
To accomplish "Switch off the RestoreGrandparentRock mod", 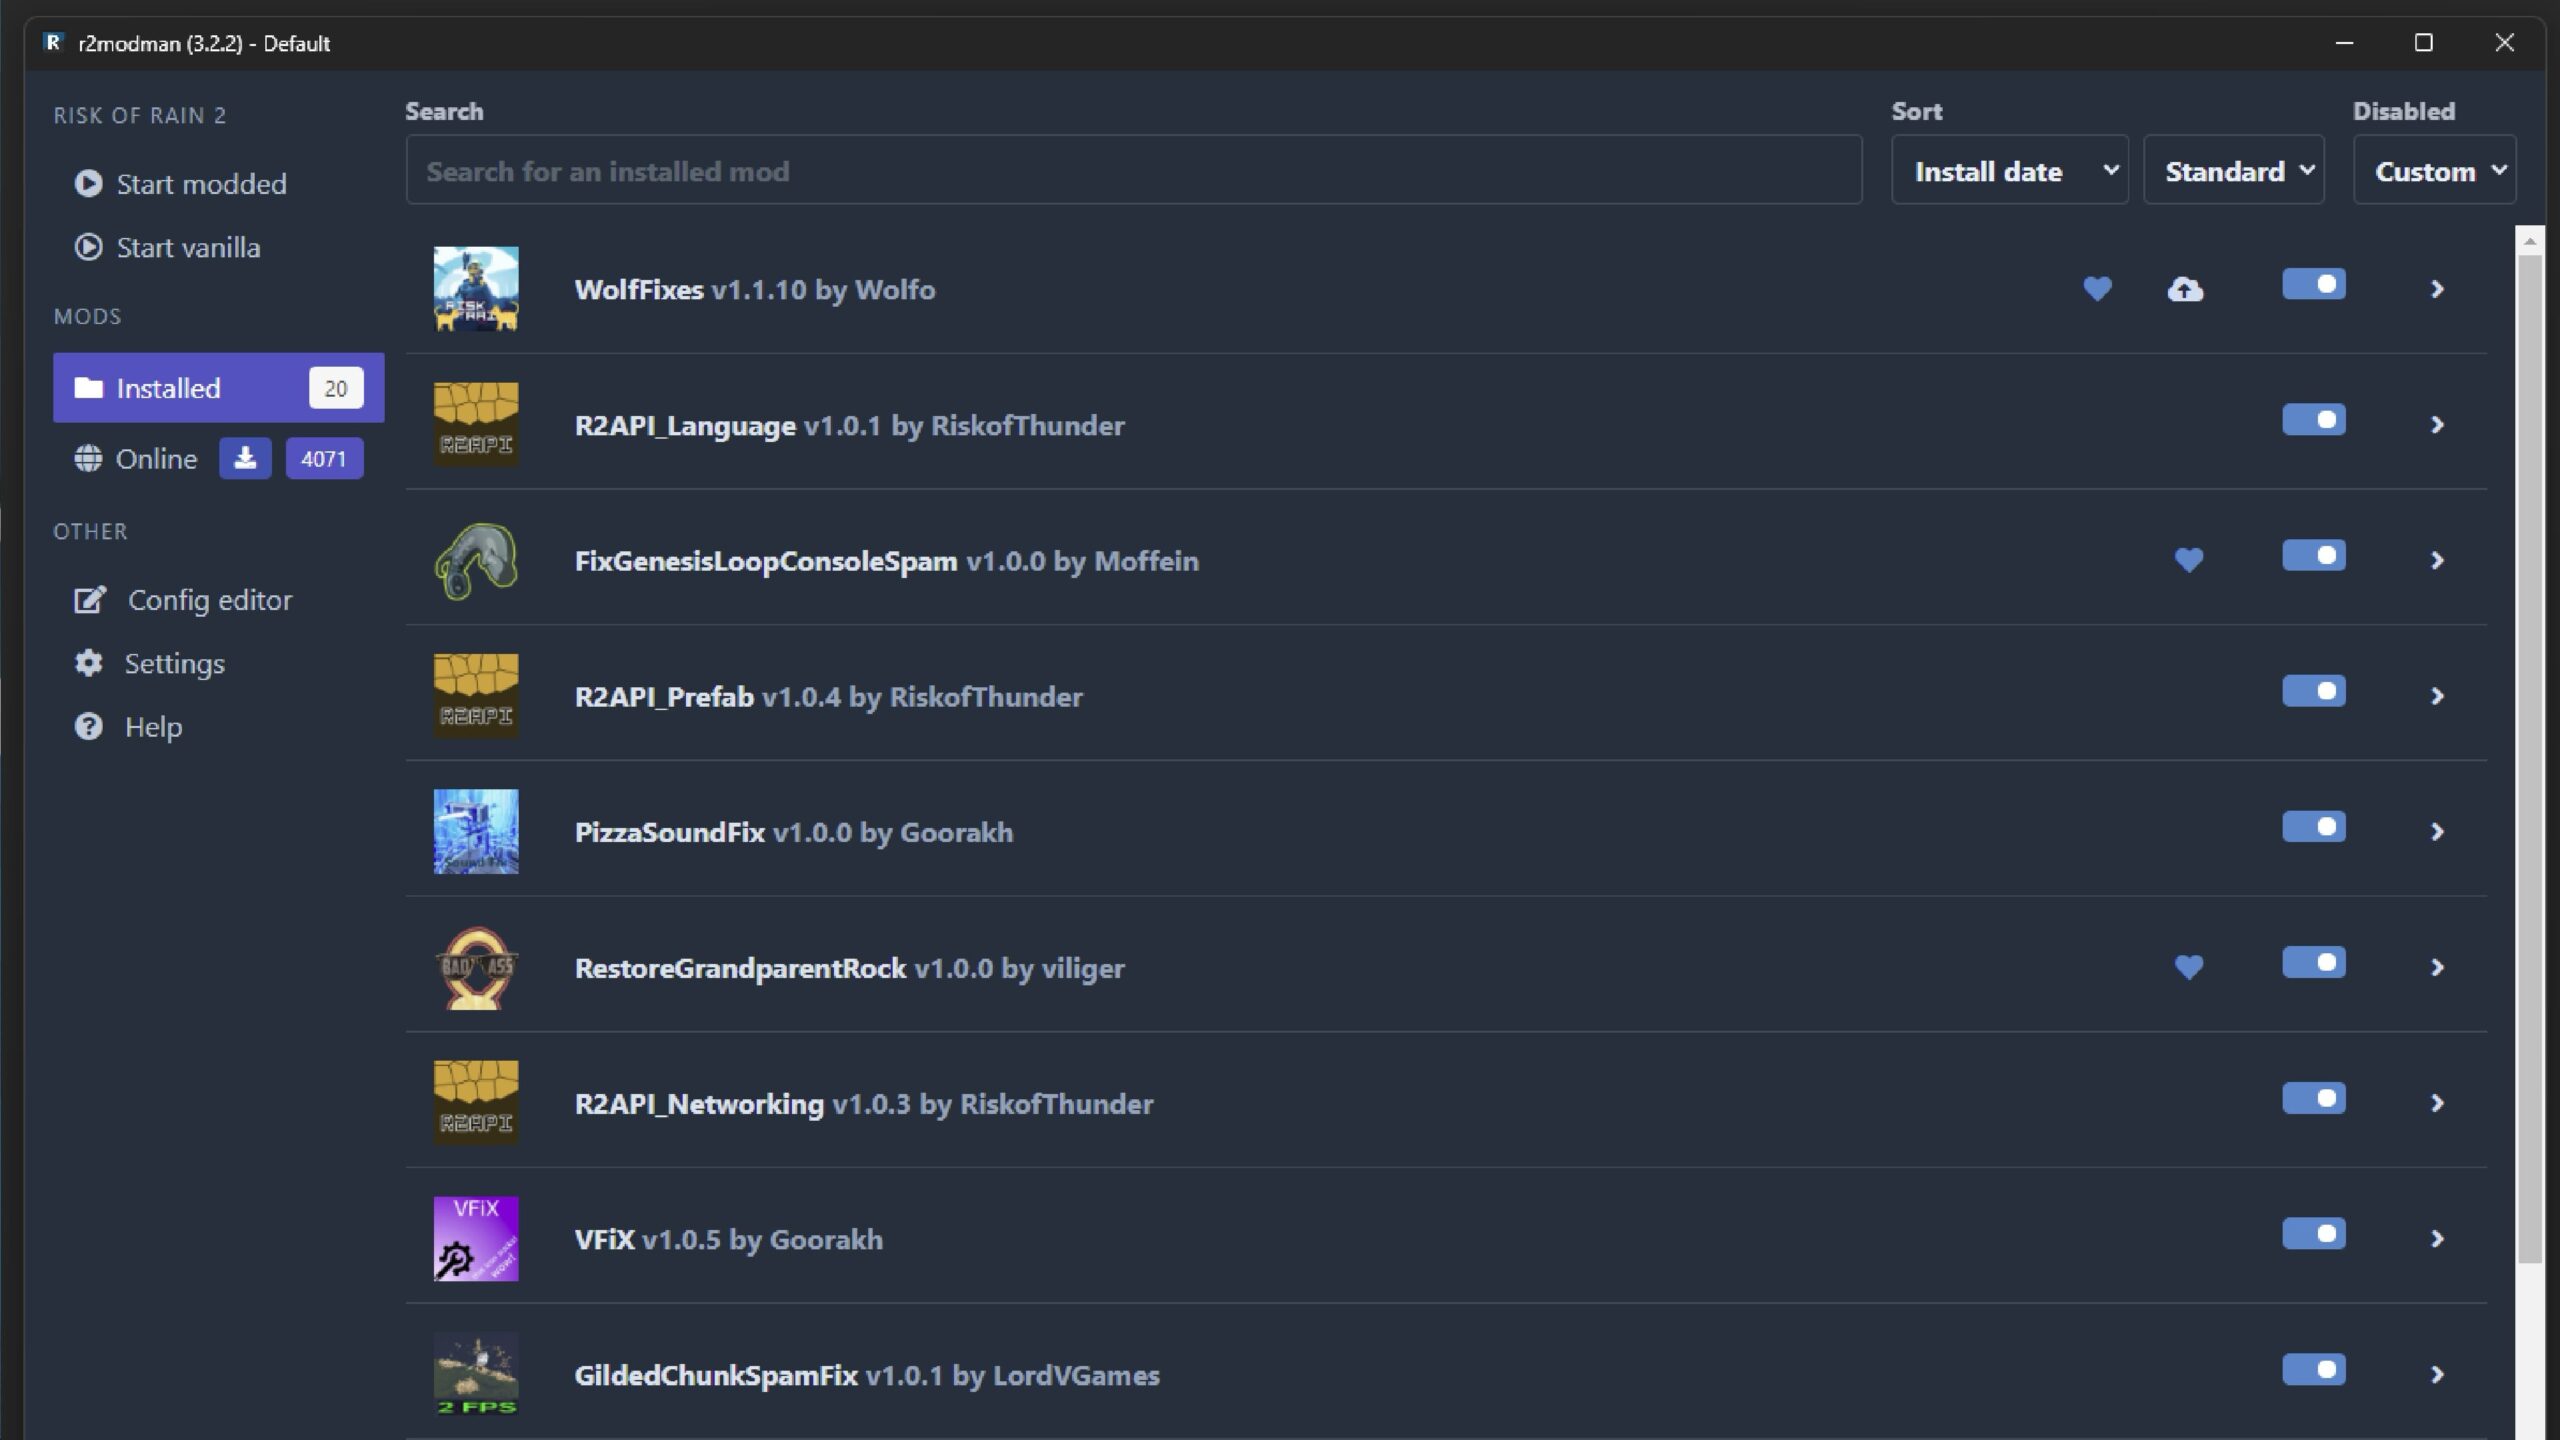I will click(x=2313, y=962).
